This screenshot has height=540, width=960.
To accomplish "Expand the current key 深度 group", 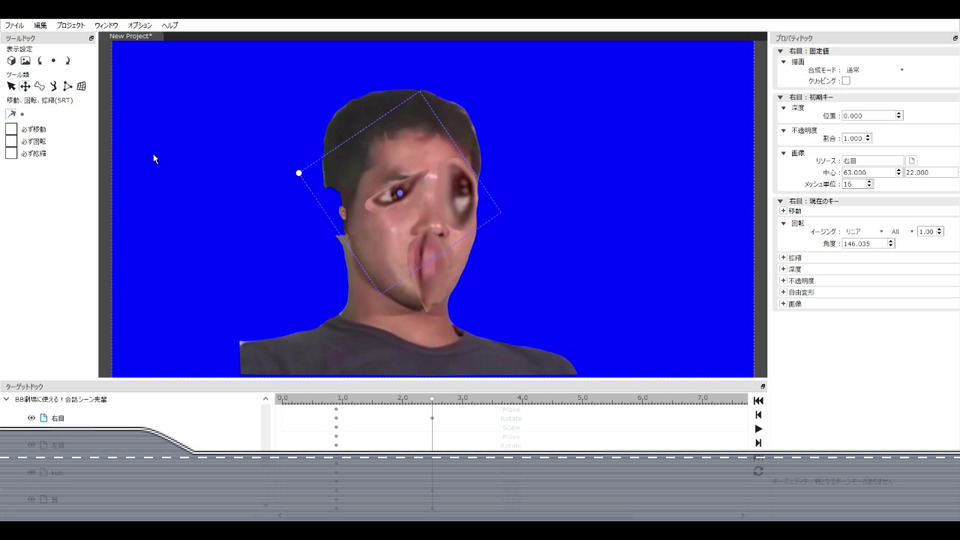I will (783, 269).
